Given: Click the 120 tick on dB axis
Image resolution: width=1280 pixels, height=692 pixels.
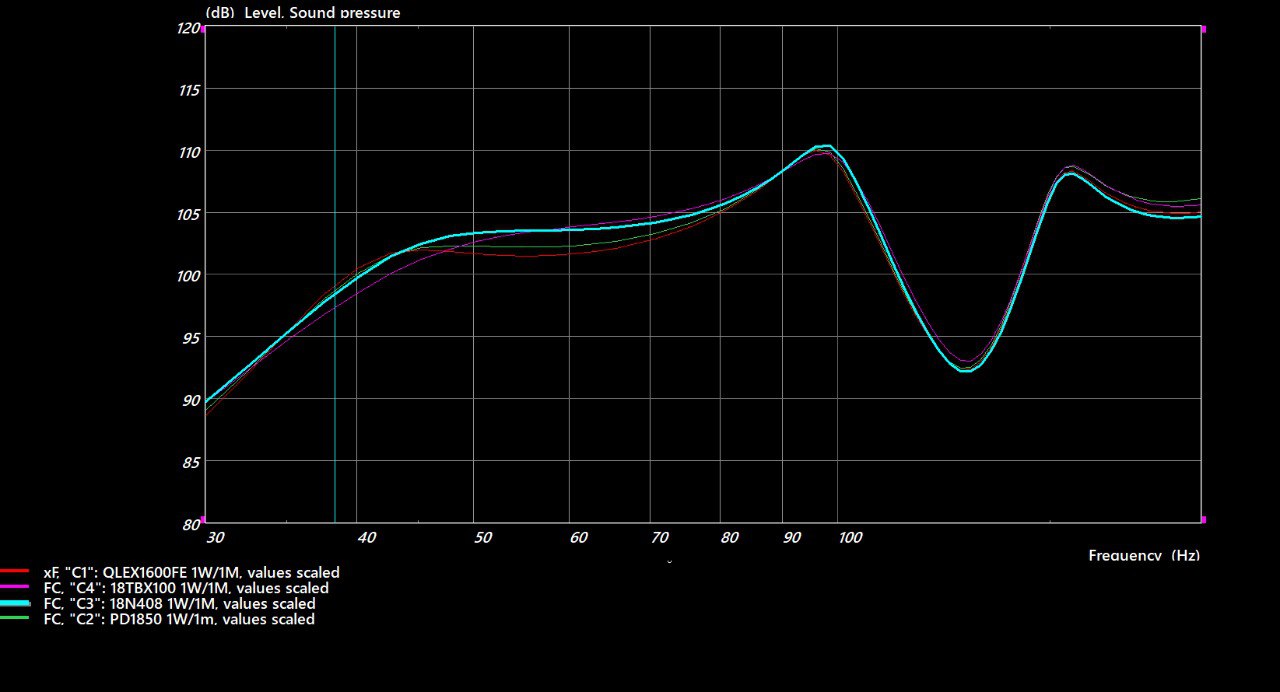Looking at the screenshot, I should 188,28.
